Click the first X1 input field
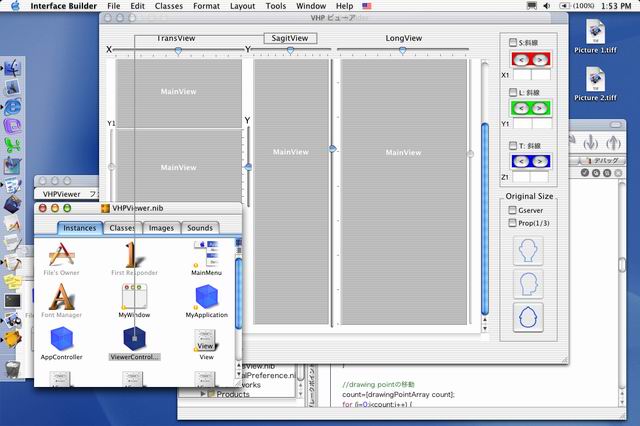This screenshot has width=640, height=426. point(522,75)
